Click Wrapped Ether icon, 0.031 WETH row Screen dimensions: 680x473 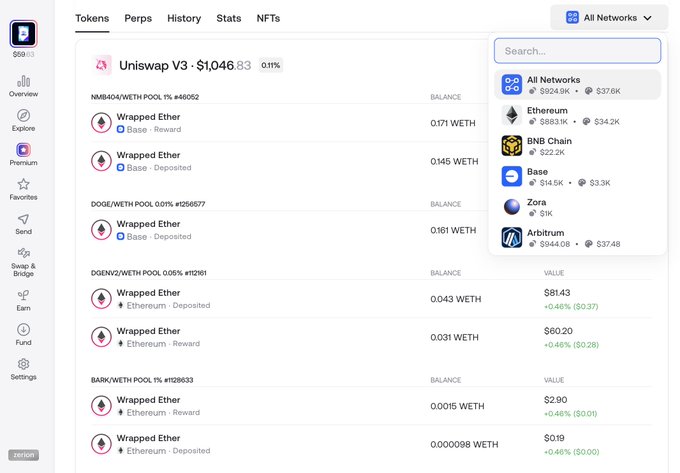click(101, 337)
